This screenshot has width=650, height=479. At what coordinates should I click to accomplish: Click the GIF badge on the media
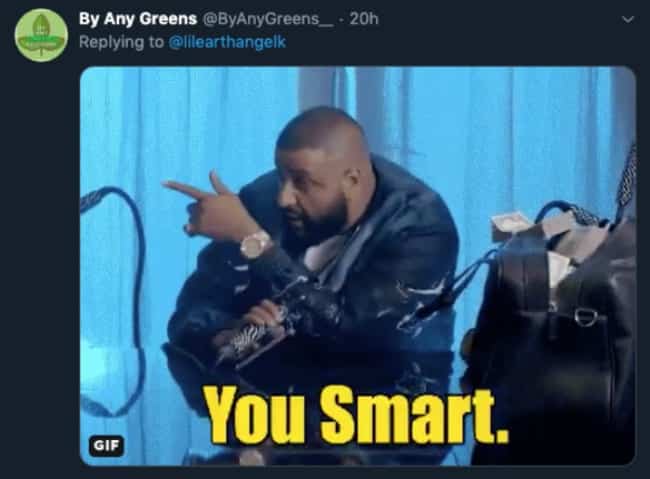coord(106,446)
